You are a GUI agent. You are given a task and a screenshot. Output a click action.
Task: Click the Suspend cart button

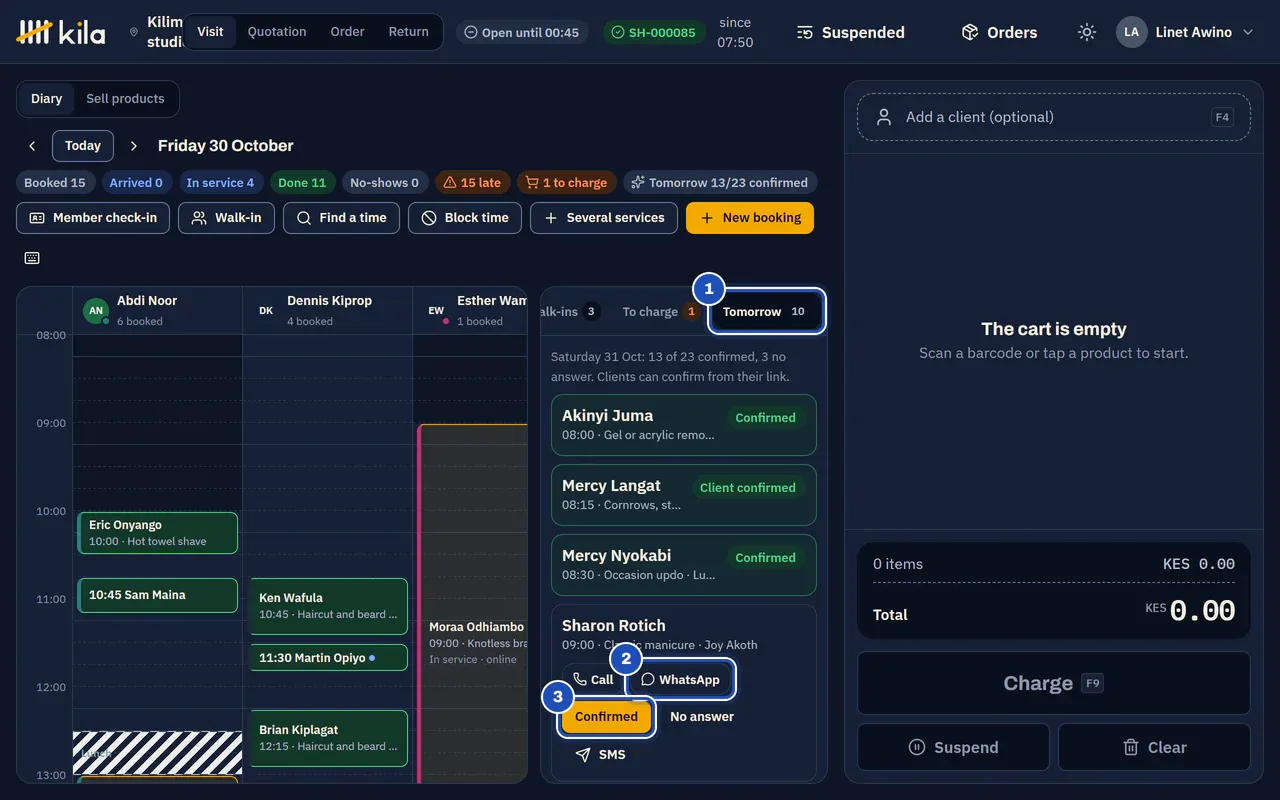point(953,747)
